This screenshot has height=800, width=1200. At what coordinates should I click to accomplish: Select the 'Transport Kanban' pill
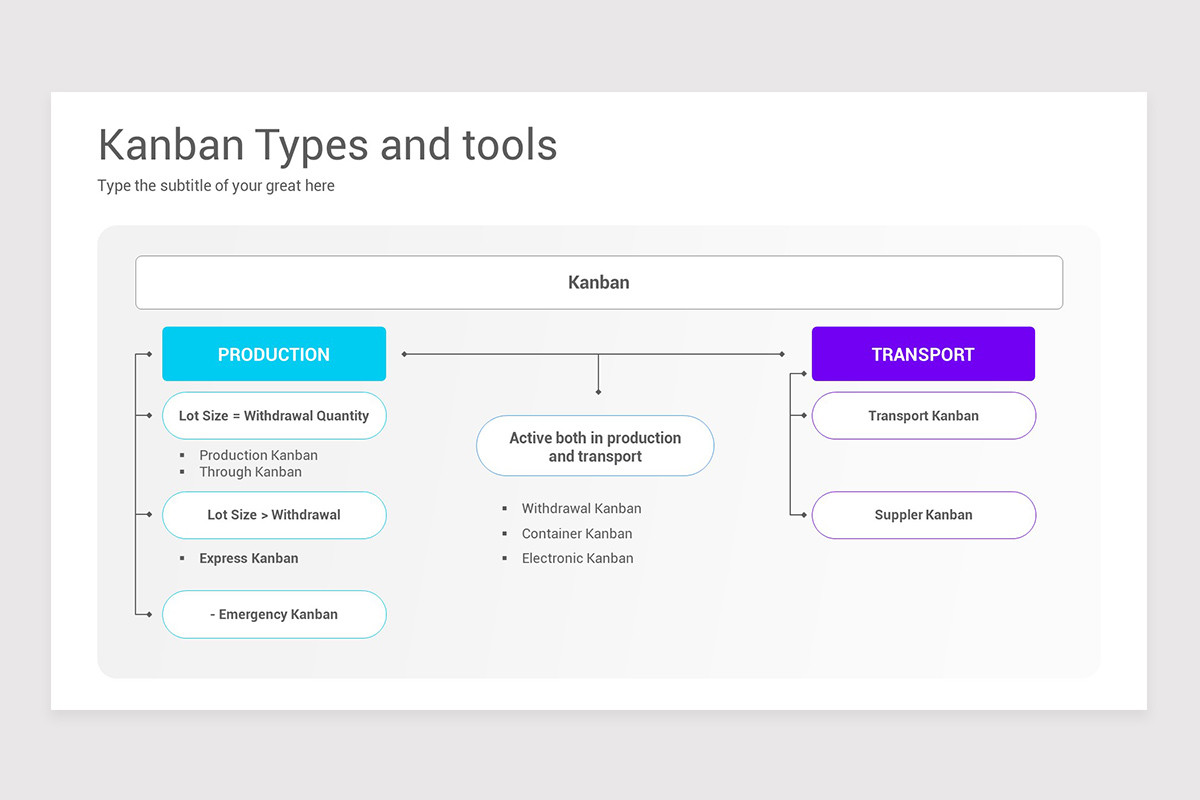pos(924,416)
